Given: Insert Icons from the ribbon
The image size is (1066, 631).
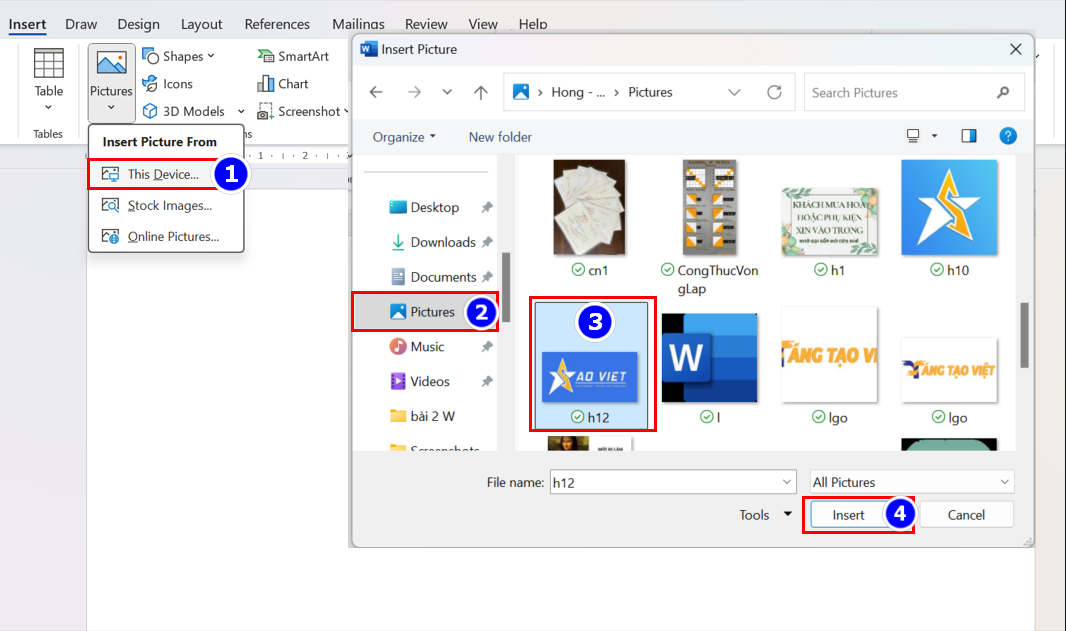Looking at the screenshot, I should point(167,84).
